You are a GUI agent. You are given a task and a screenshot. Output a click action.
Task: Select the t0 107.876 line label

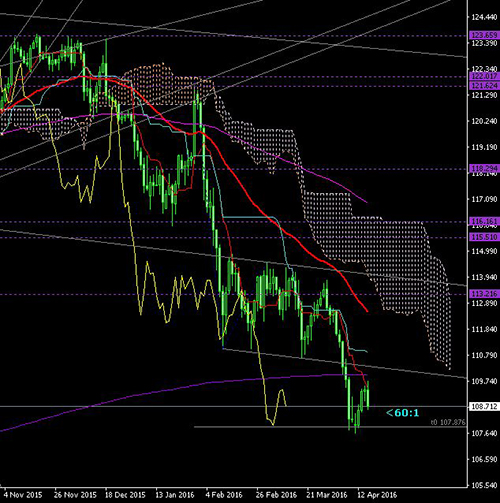point(448,422)
